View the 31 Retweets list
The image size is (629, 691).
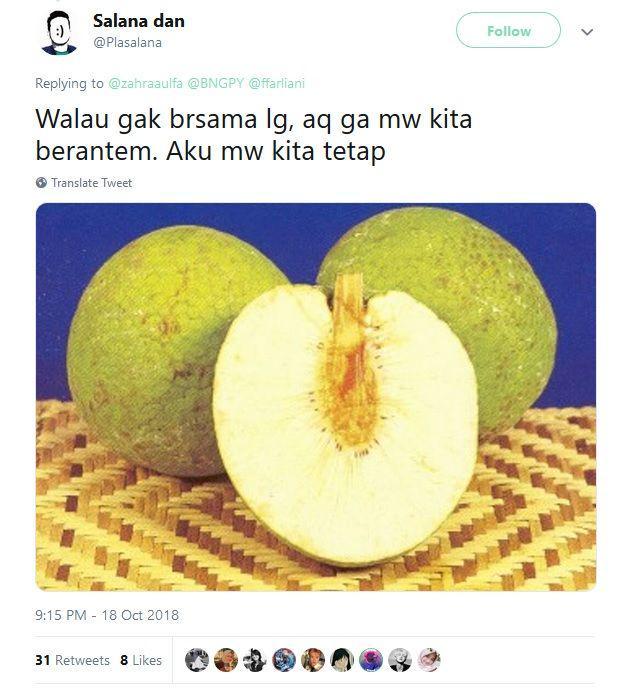point(72,660)
